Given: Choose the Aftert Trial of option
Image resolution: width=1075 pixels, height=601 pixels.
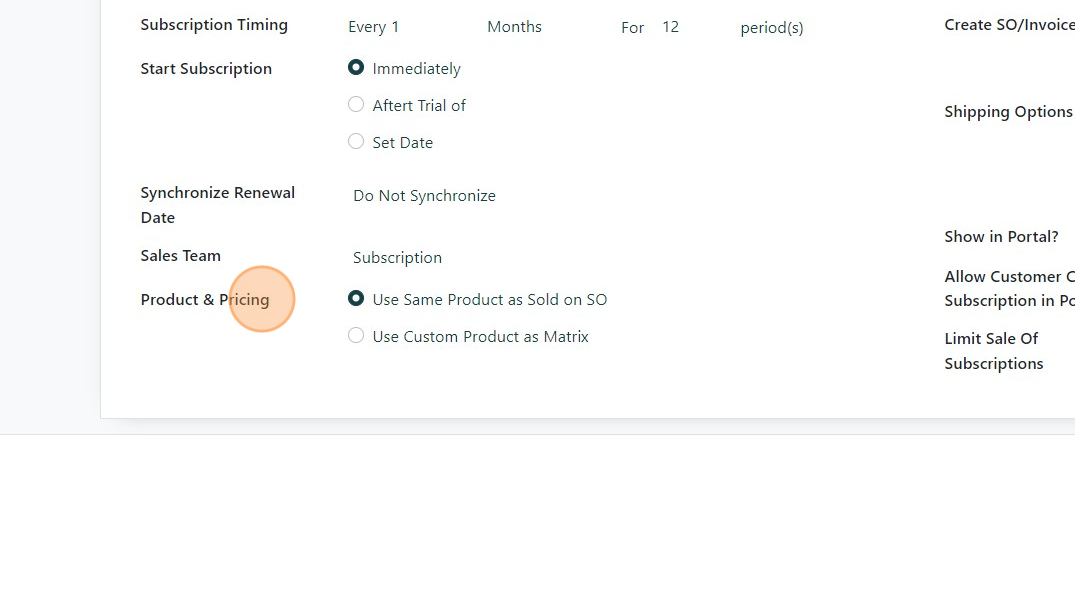Looking at the screenshot, I should pyautogui.click(x=356, y=105).
